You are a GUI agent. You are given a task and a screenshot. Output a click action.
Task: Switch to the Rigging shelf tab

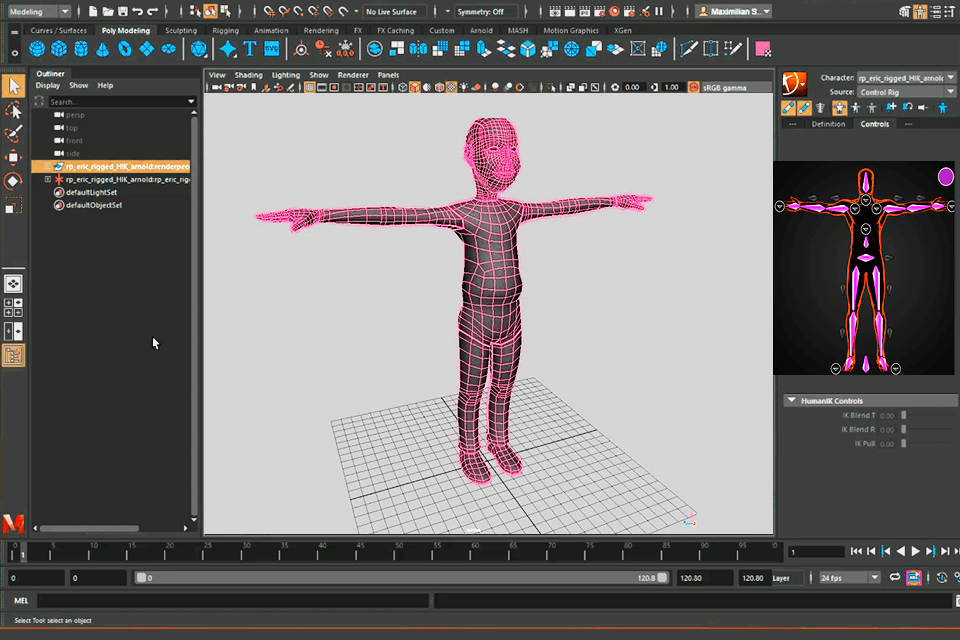tap(225, 30)
